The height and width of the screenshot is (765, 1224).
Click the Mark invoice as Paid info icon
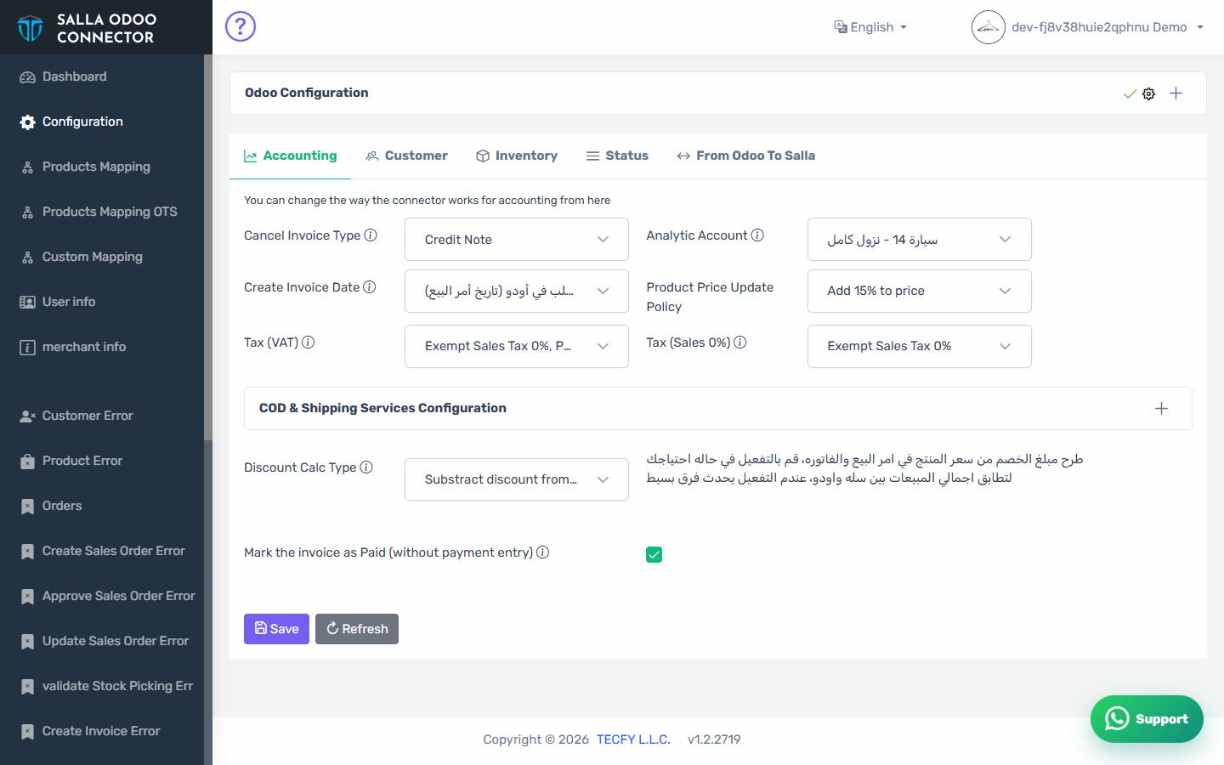(543, 552)
